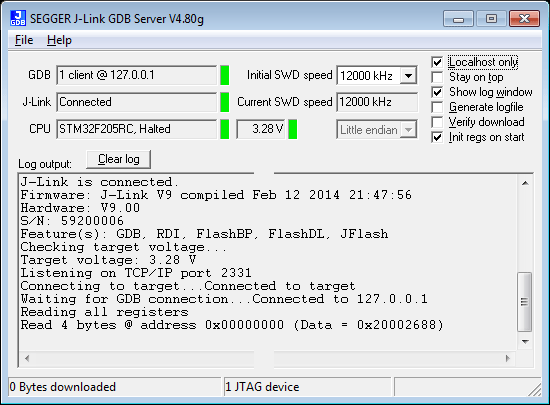Disable Init regs on start
This screenshot has width=550, height=405.
click(x=437, y=137)
